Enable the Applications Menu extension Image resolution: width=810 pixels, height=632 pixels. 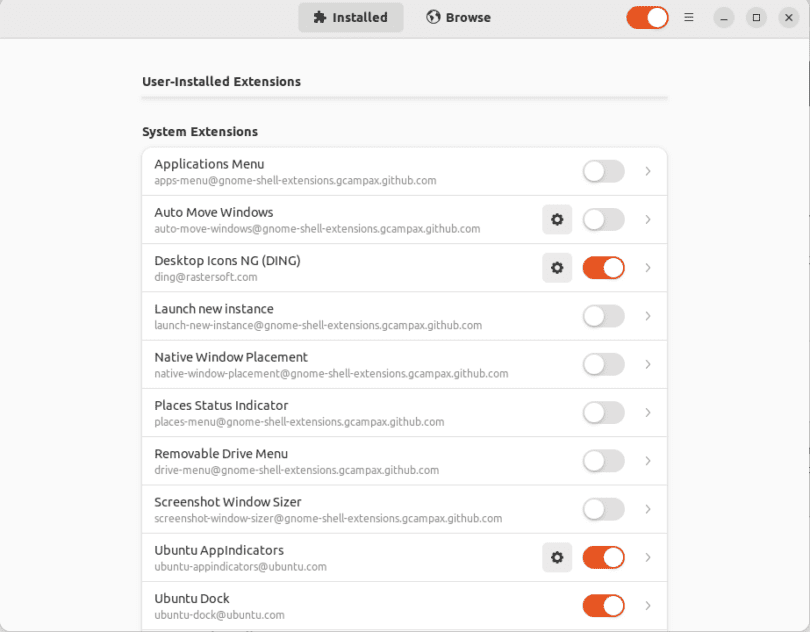(603, 171)
